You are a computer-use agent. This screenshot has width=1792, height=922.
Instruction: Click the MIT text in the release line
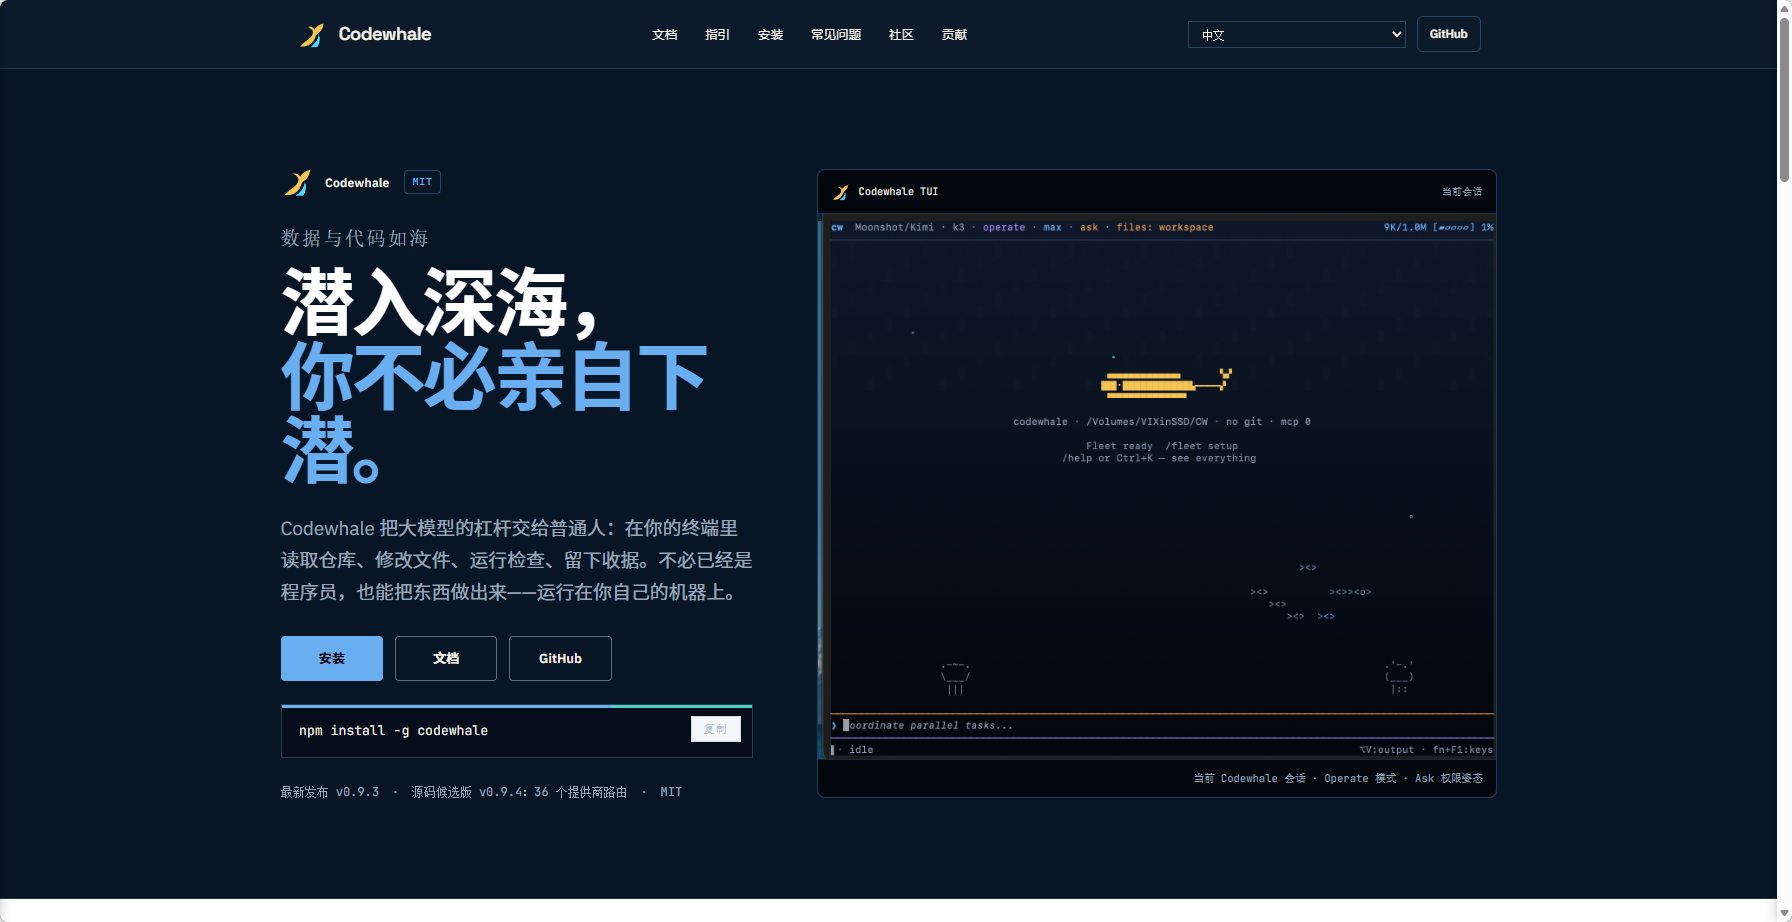(671, 792)
